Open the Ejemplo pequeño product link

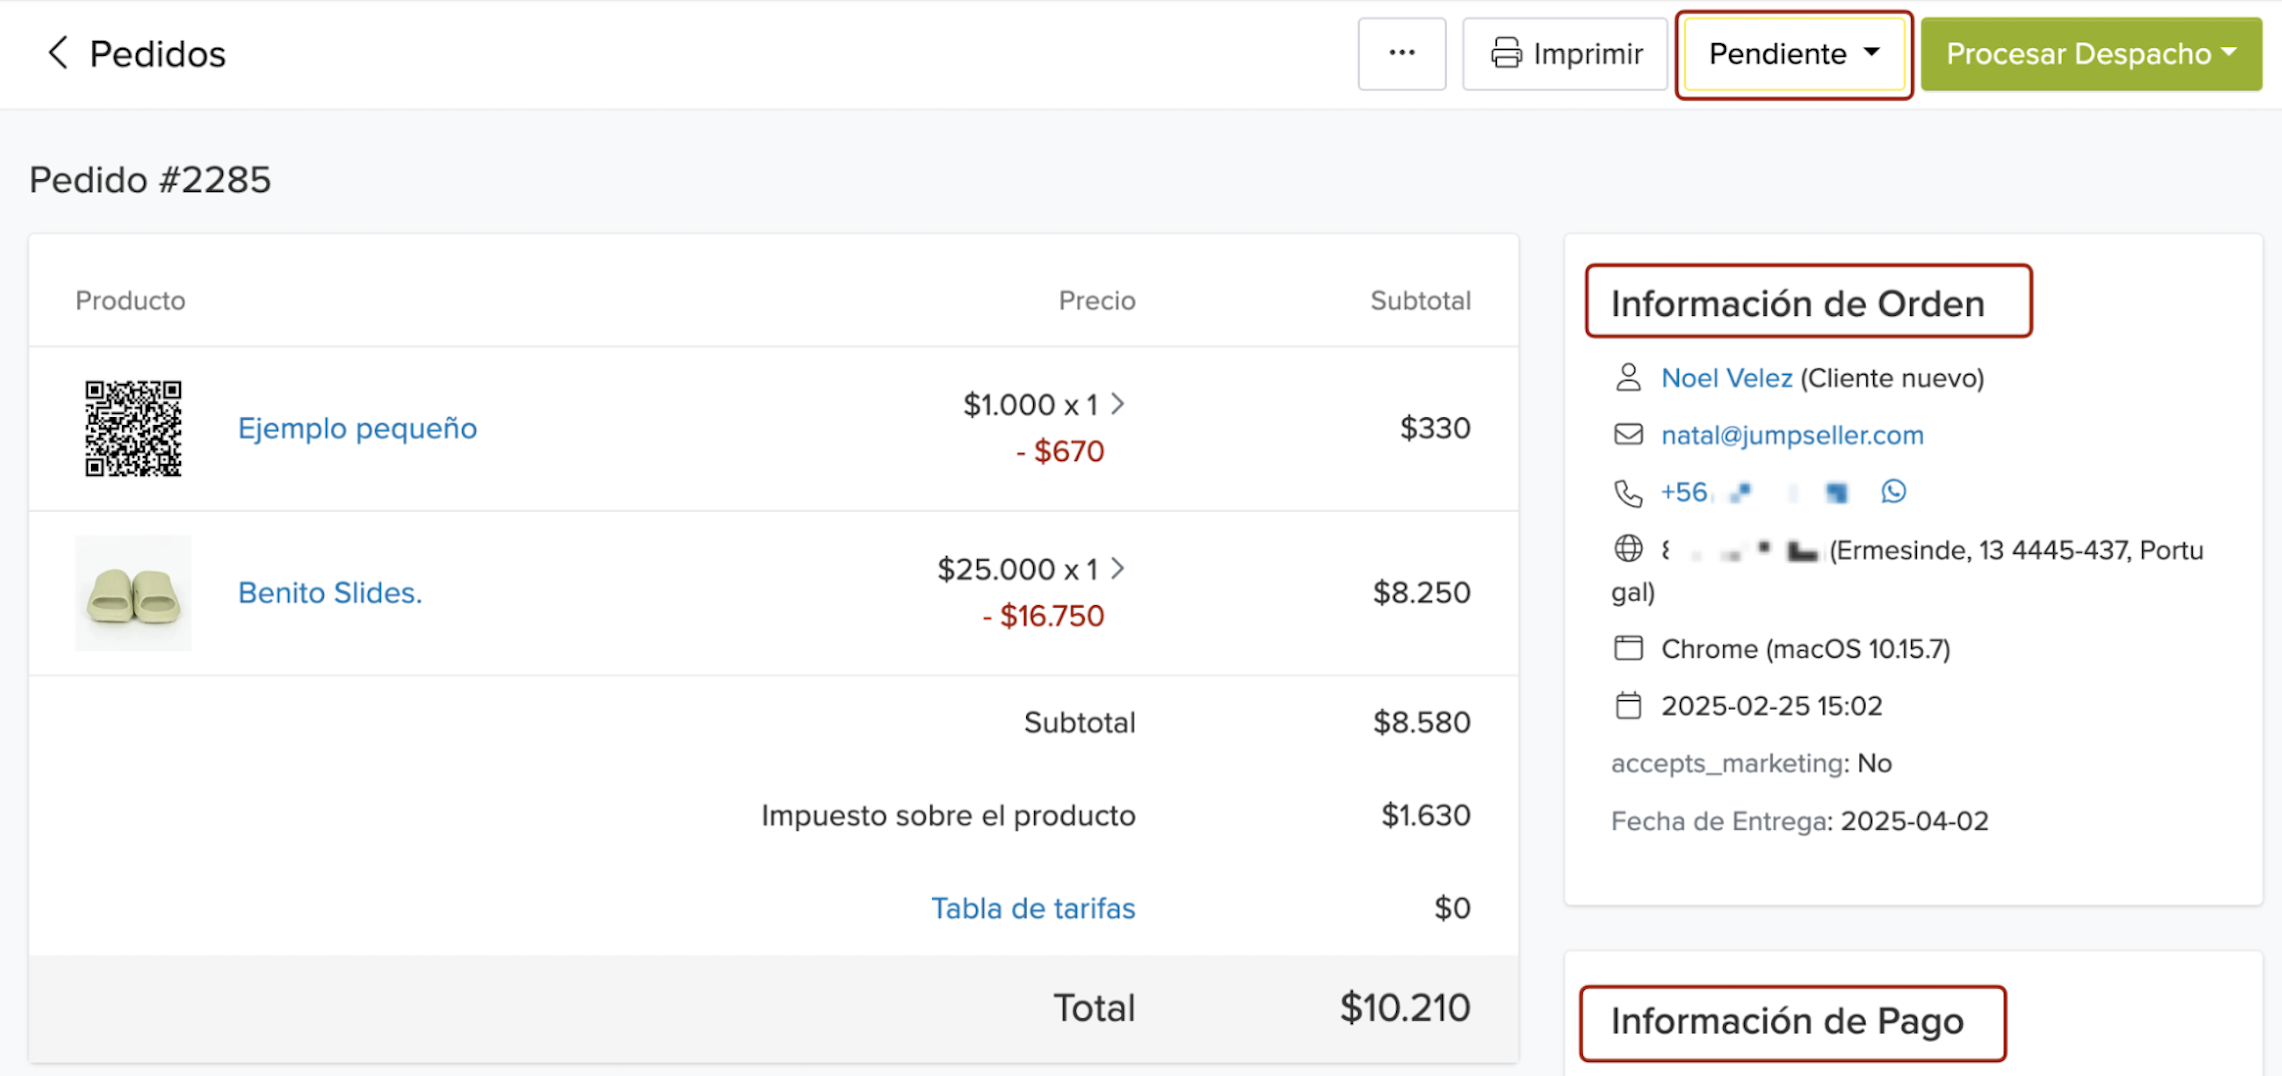click(x=357, y=429)
